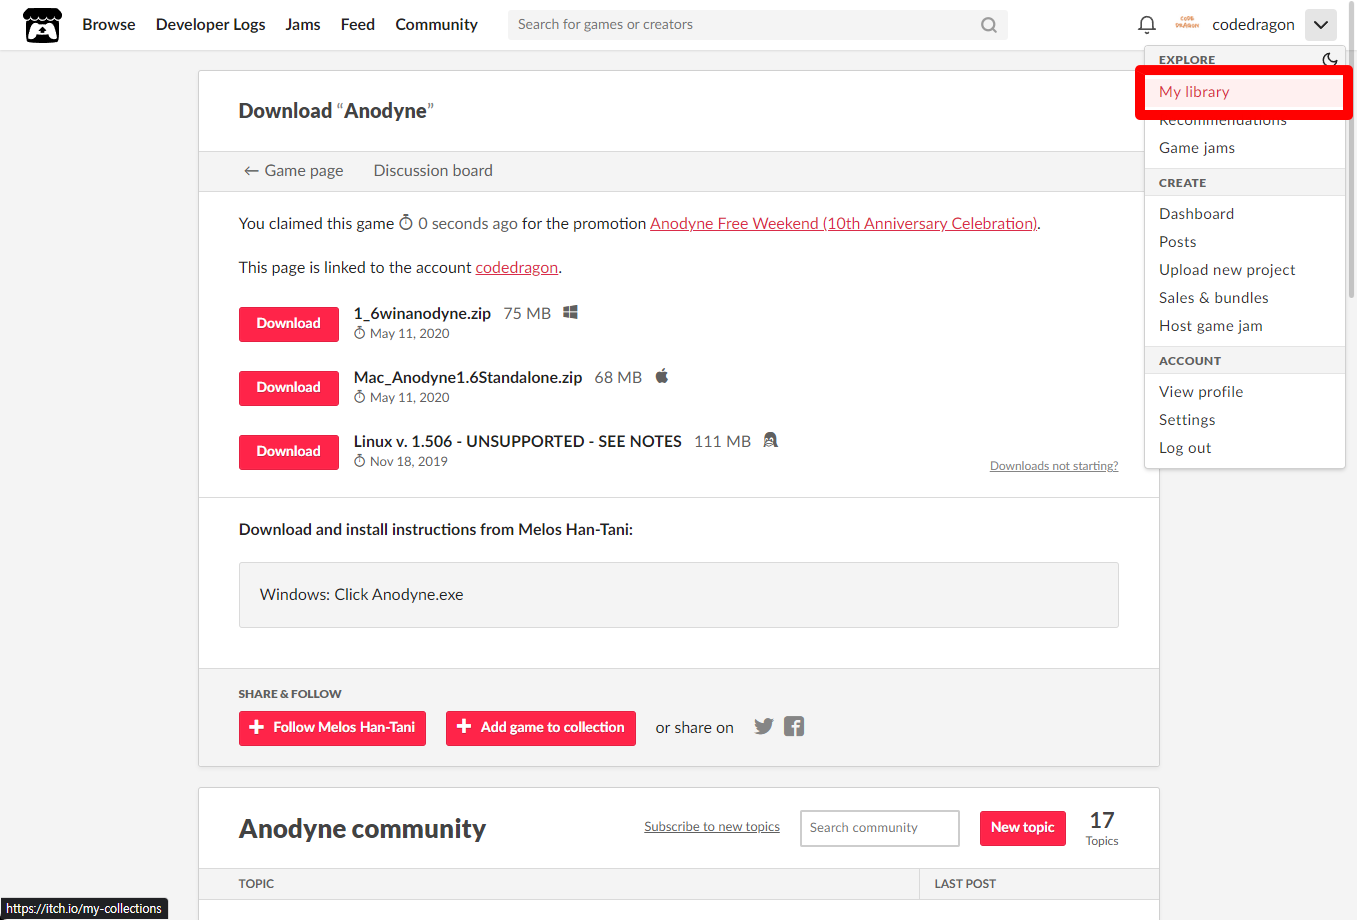Toggle dark mode moon icon

click(1329, 60)
